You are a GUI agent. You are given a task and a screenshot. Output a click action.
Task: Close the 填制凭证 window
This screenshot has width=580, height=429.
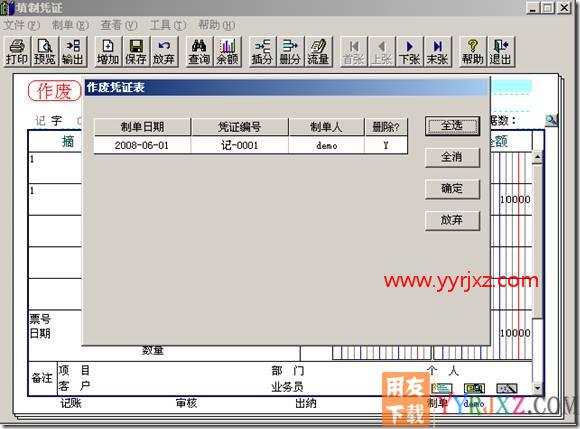pyautogui.click(x=564, y=8)
